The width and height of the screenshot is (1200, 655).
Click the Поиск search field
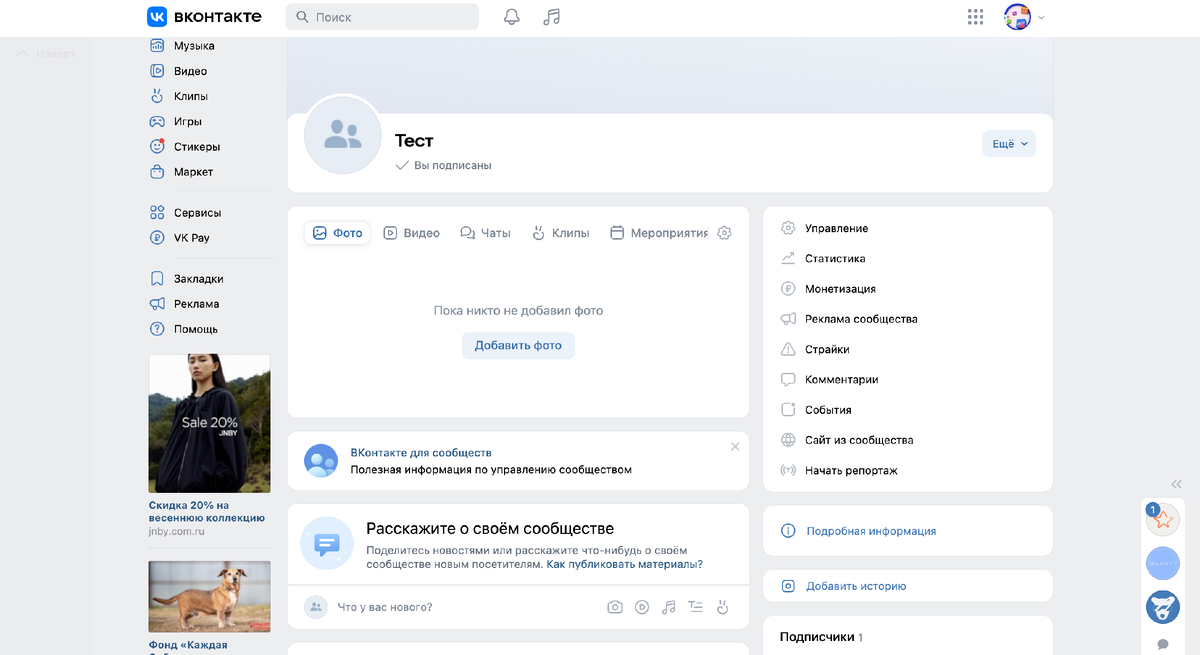pos(381,16)
